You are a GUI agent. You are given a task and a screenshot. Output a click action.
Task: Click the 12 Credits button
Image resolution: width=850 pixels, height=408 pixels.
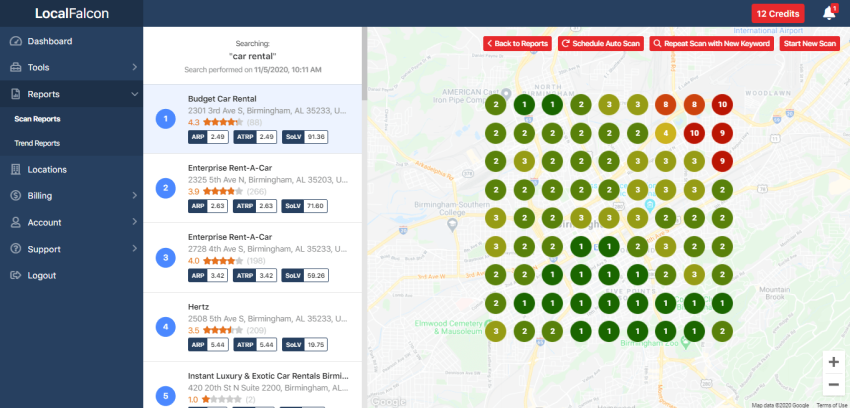(x=778, y=14)
